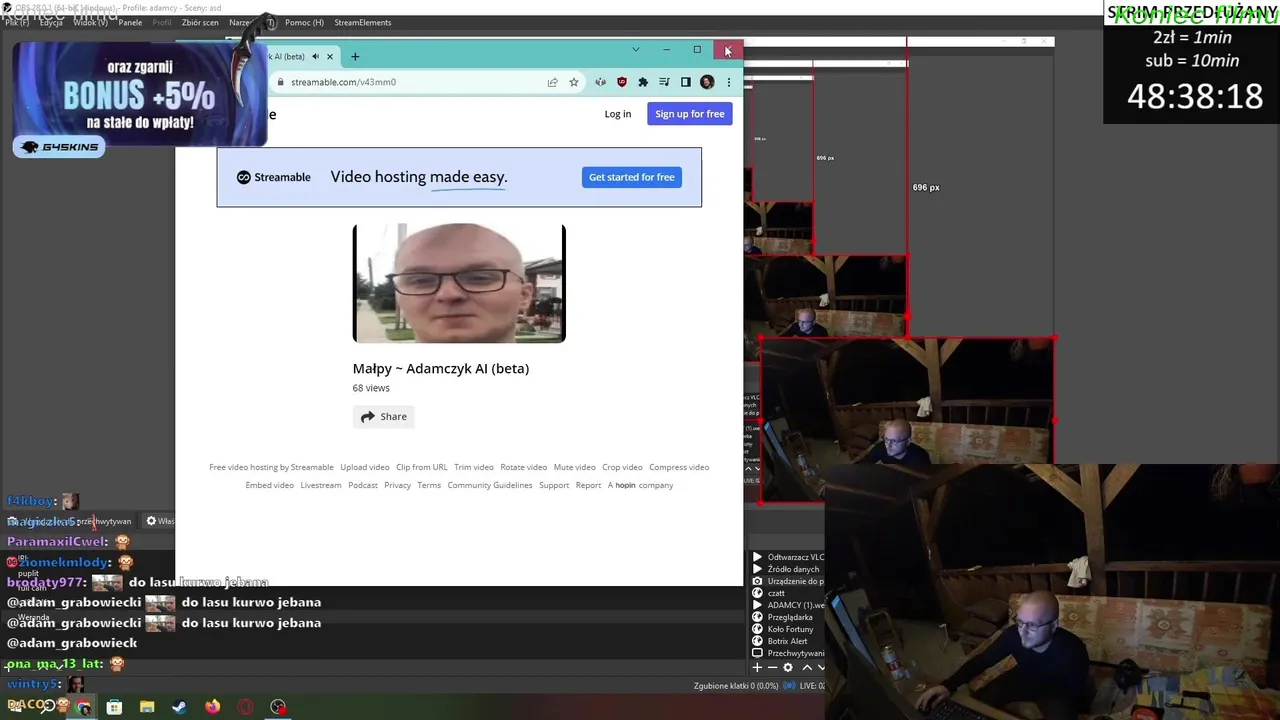The height and width of the screenshot is (720, 1280).
Task: Select the Koło Fortuny source
Action: pos(787,629)
